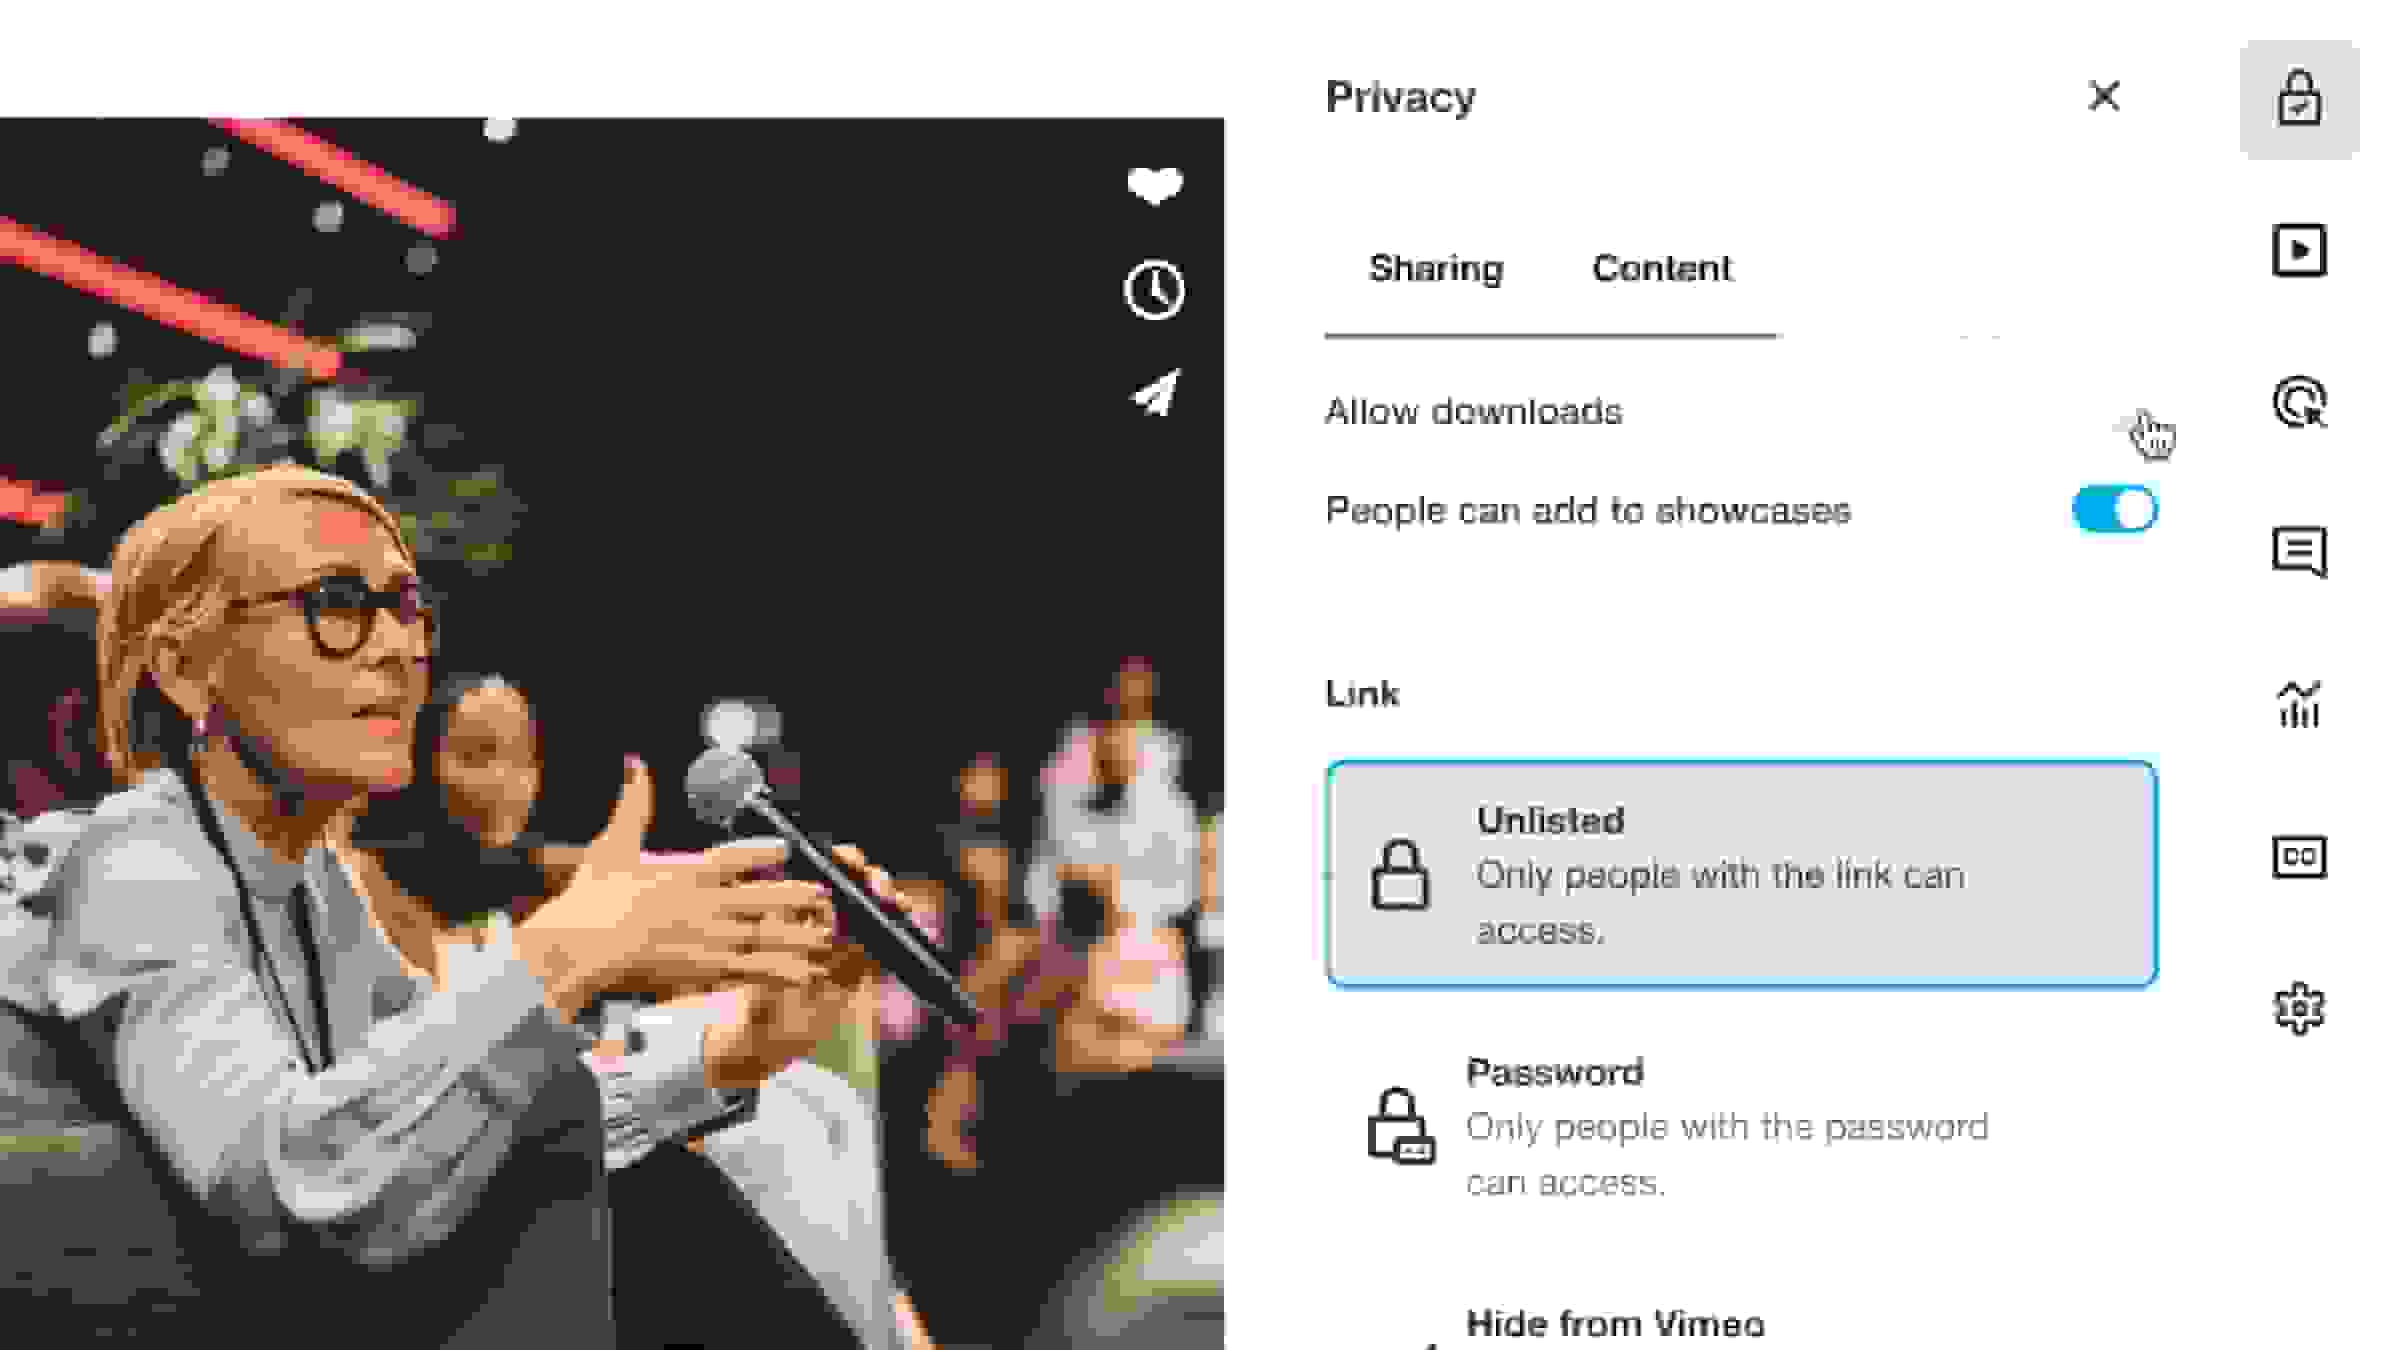
Task: Open the player settings play-square sidebar icon
Action: (x=2299, y=250)
